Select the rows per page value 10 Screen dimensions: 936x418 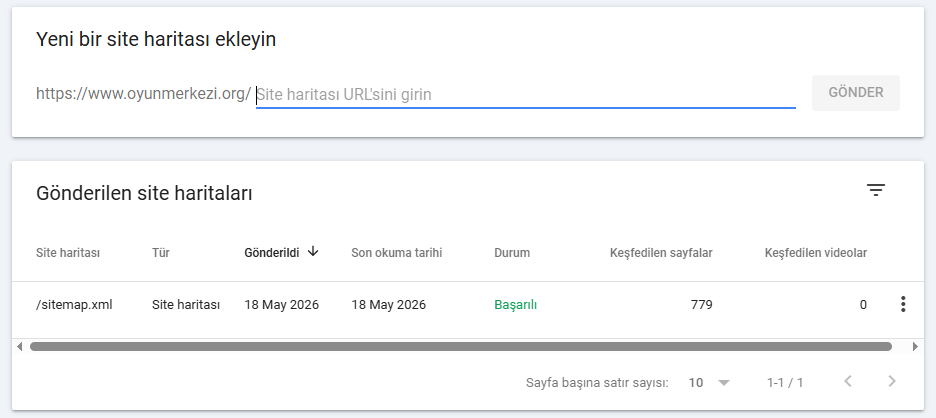coord(695,383)
